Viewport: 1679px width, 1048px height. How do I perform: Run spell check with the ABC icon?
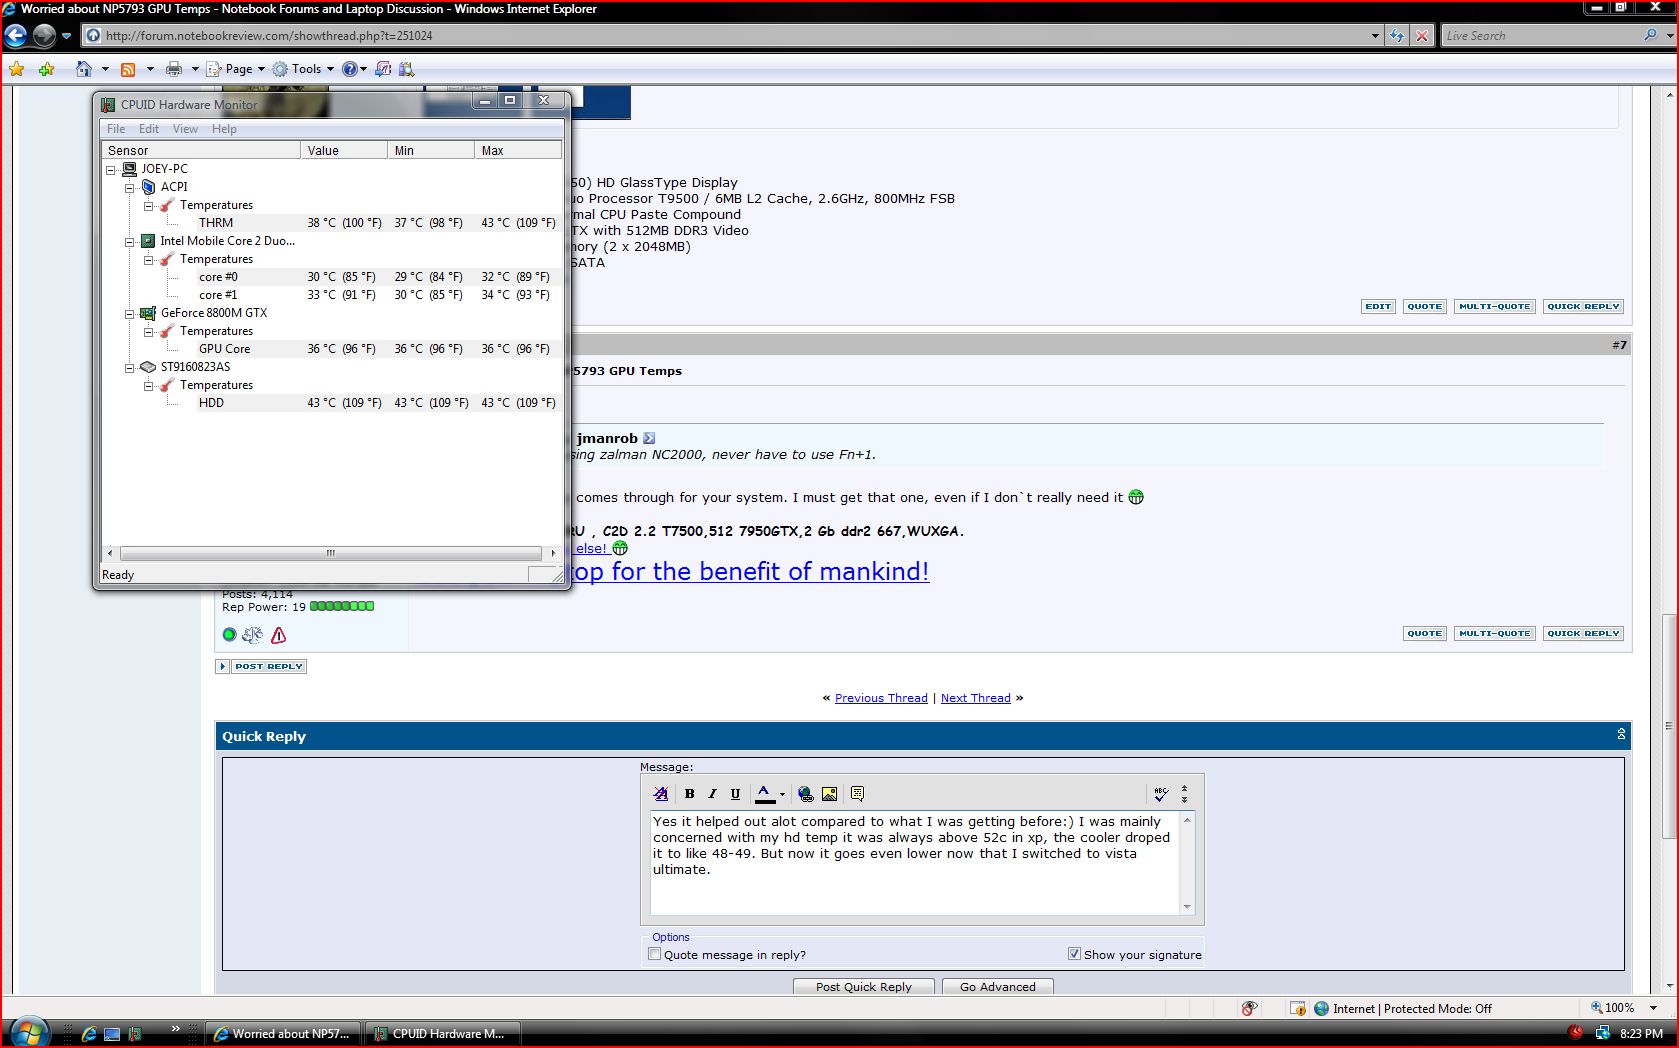[1161, 794]
